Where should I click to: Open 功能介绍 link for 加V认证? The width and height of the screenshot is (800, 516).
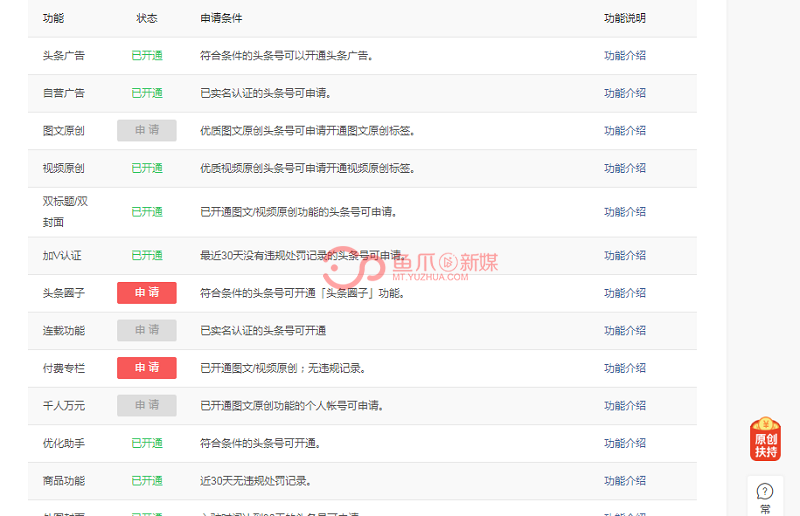tap(625, 256)
